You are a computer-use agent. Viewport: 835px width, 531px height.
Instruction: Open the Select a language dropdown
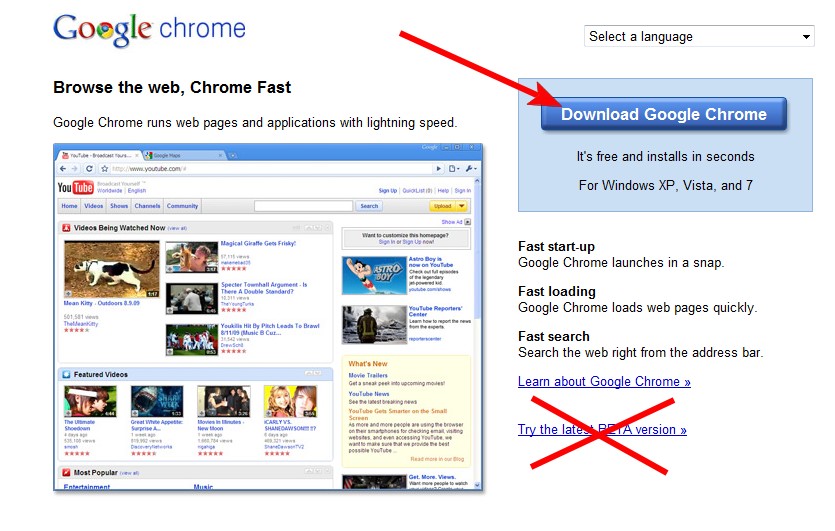tap(699, 36)
